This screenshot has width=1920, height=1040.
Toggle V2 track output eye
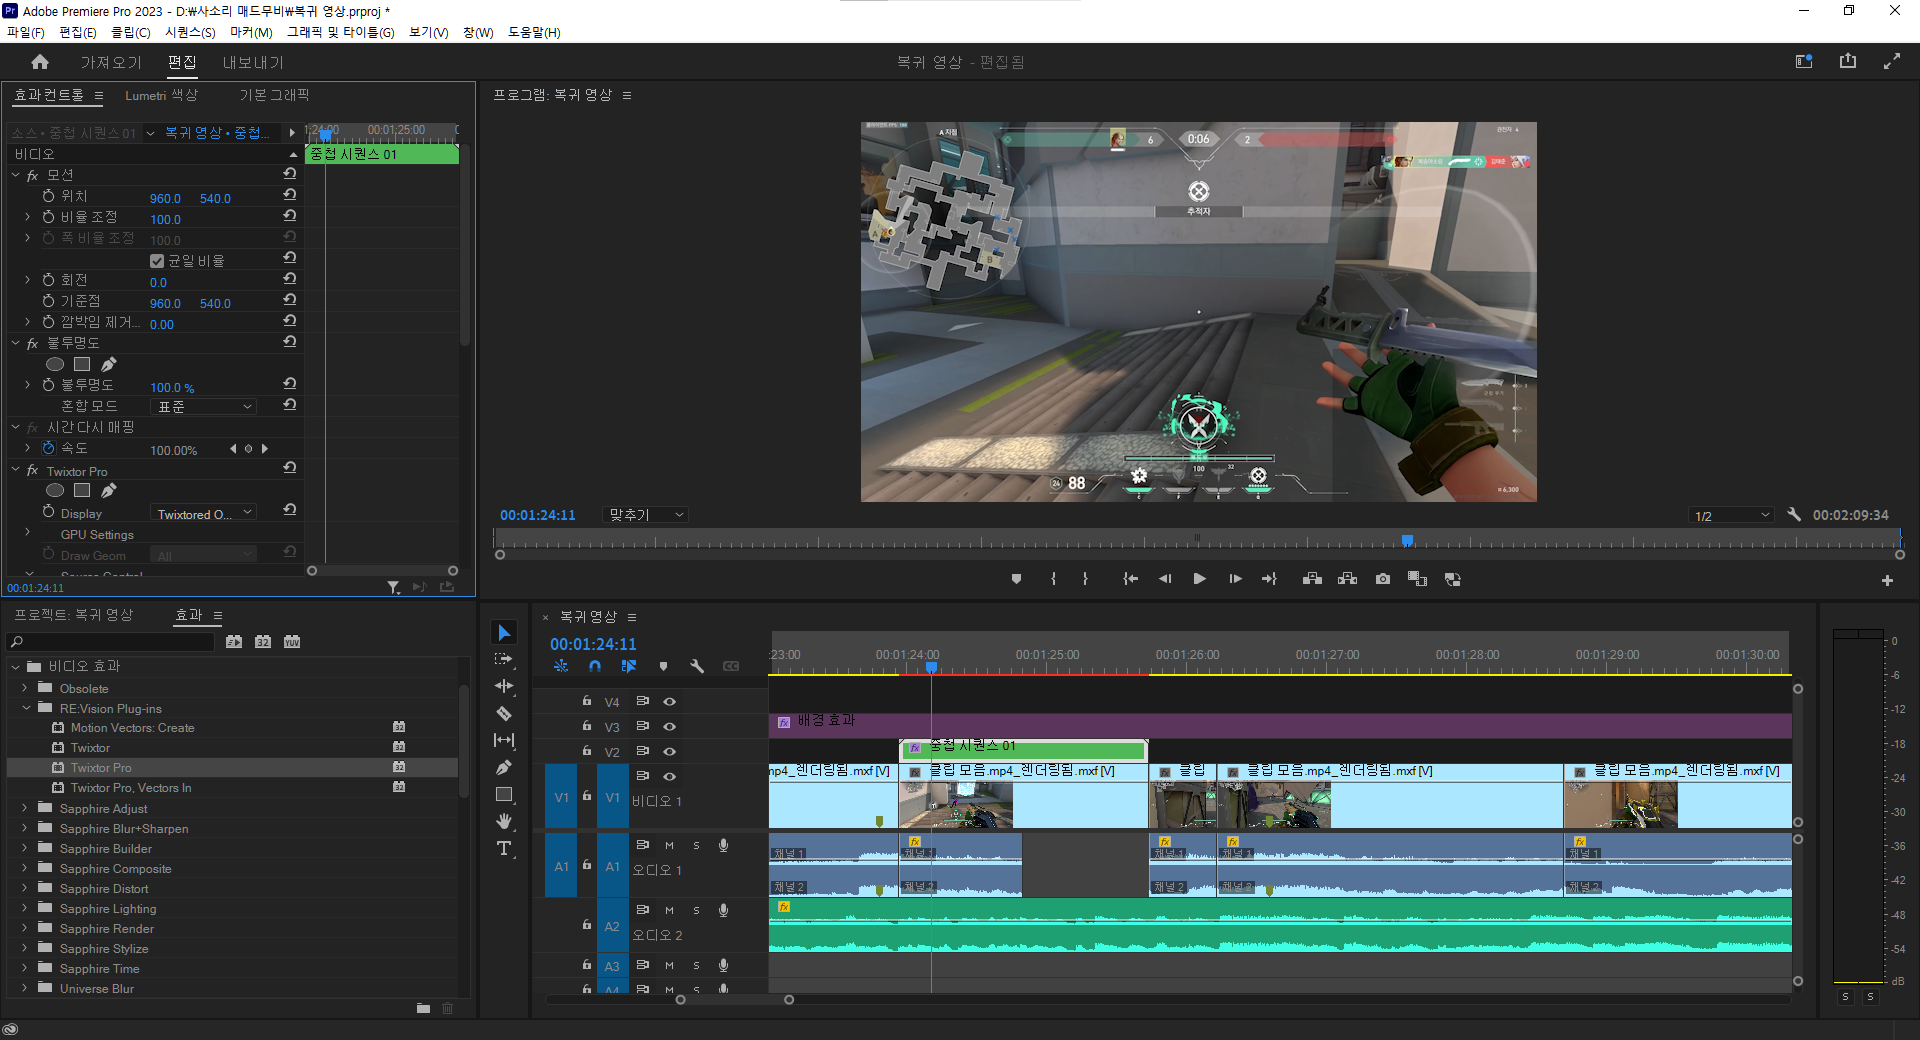669,752
